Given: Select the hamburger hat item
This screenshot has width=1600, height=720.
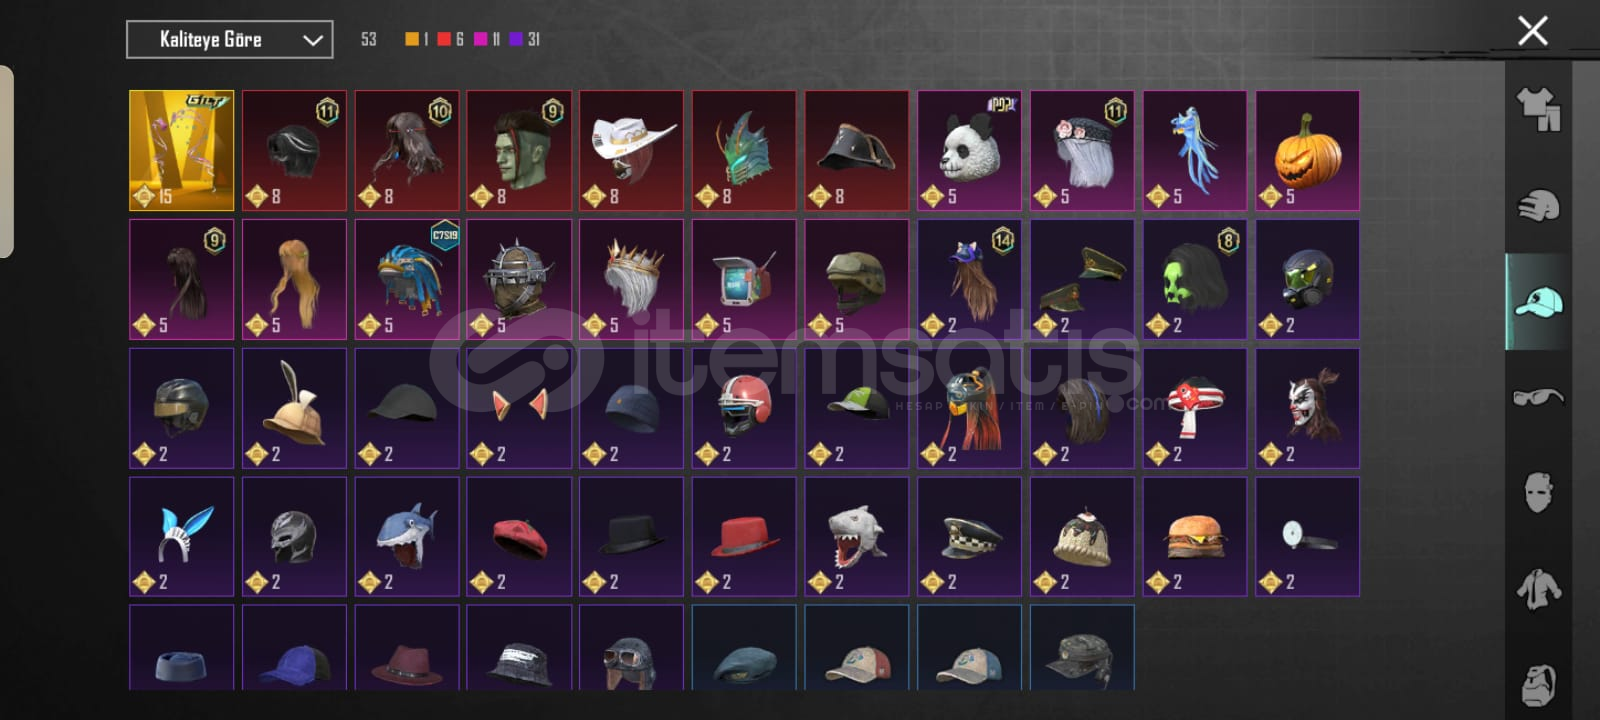Looking at the screenshot, I should pyautogui.click(x=1195, y=537).
